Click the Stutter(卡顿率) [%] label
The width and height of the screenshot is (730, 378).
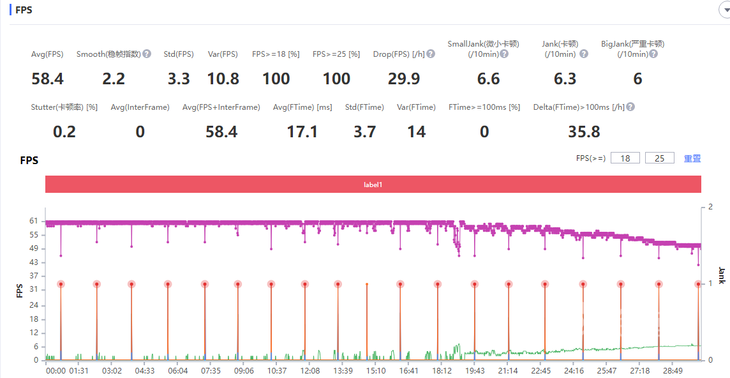pyautogui.click(x=64, y=108)
